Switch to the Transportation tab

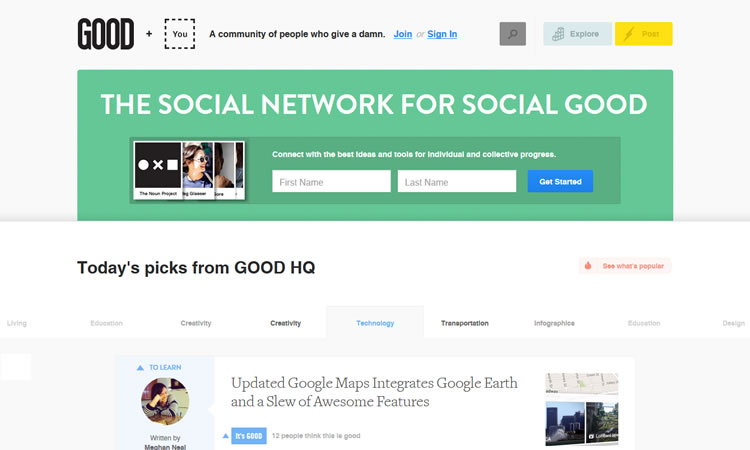coord(465,323)
